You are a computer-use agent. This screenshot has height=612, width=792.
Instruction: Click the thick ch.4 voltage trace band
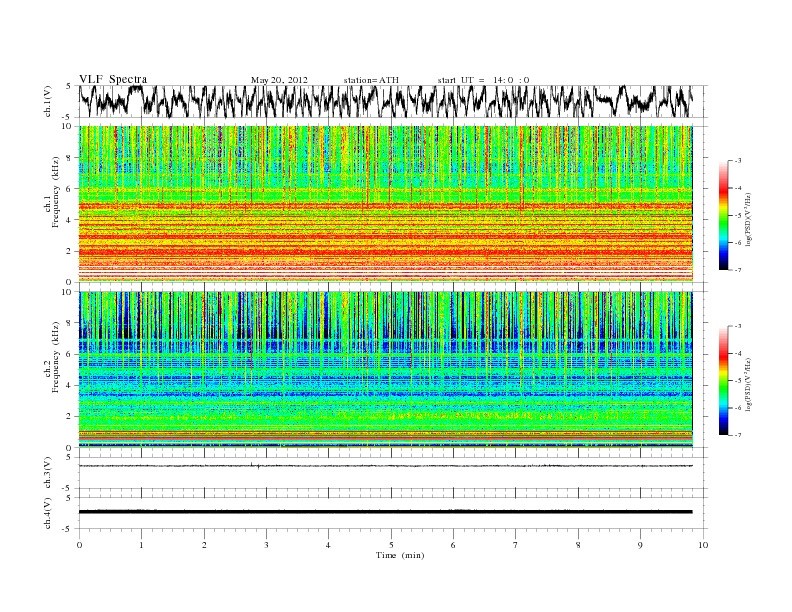[x=385, y=512]
